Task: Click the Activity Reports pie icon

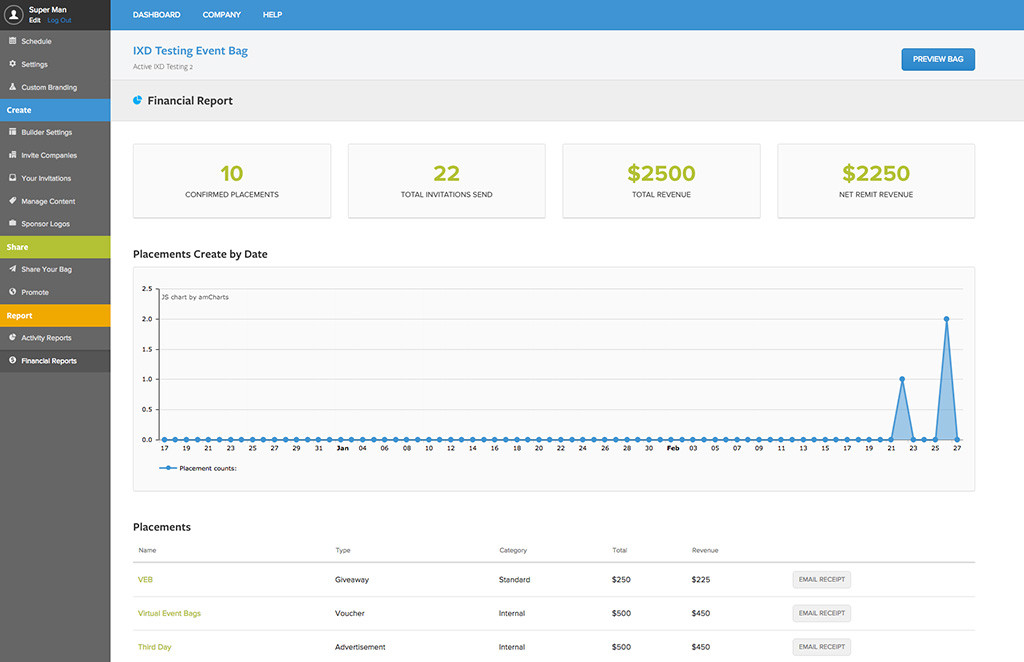Action: point(12,337)
